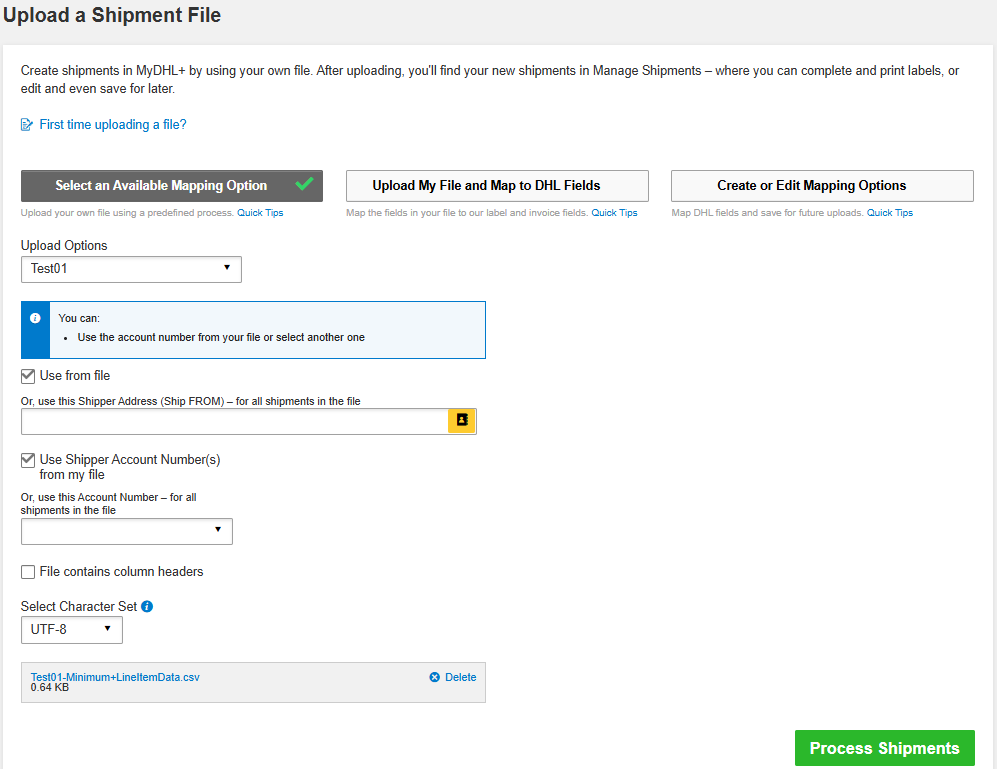Enable File contains column headers checkbox
Viewport: 997px width, 769px height.
tap(28, 572)
